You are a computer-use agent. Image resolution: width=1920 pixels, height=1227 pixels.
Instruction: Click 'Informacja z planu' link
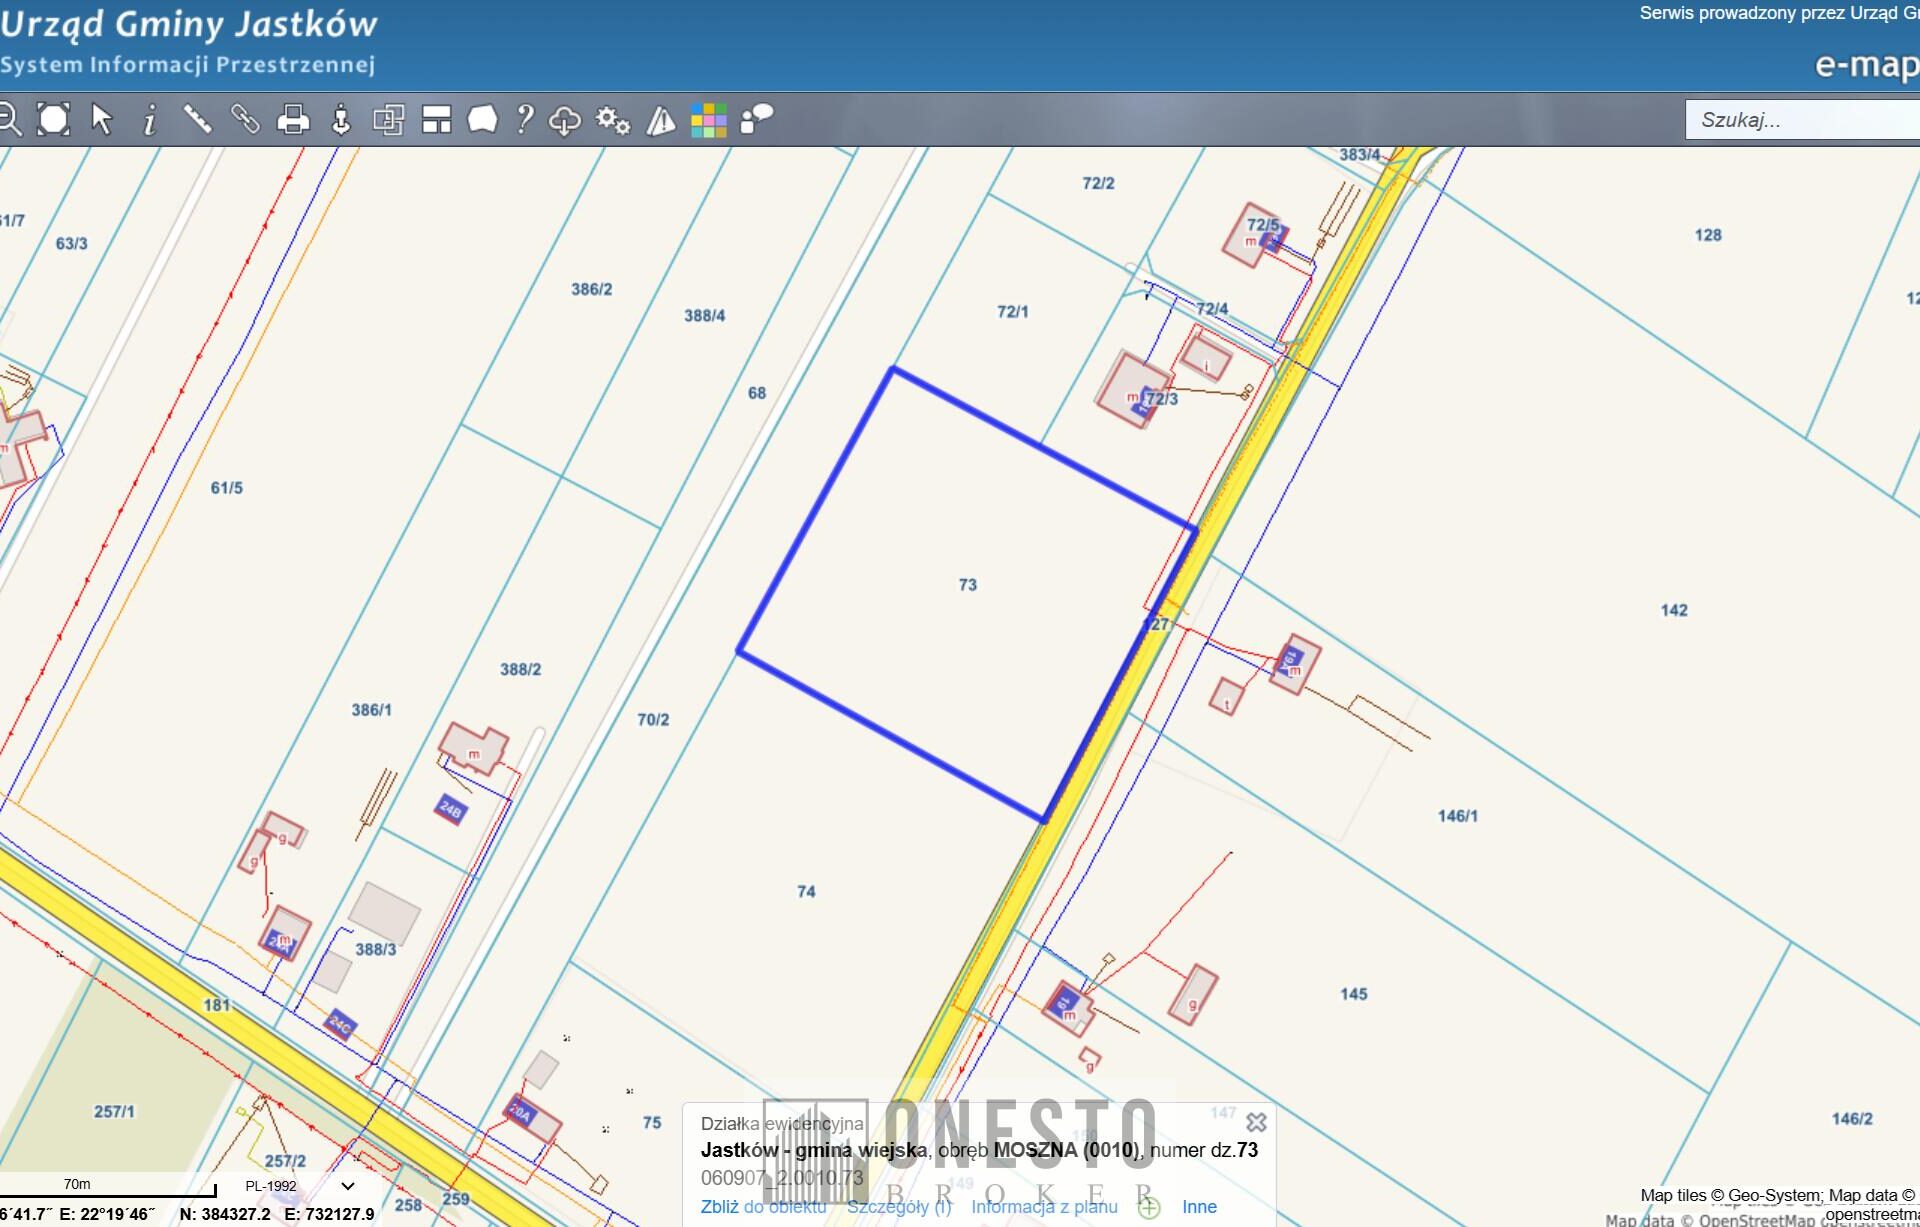pyautogui.click(x=1044, y=1207)
